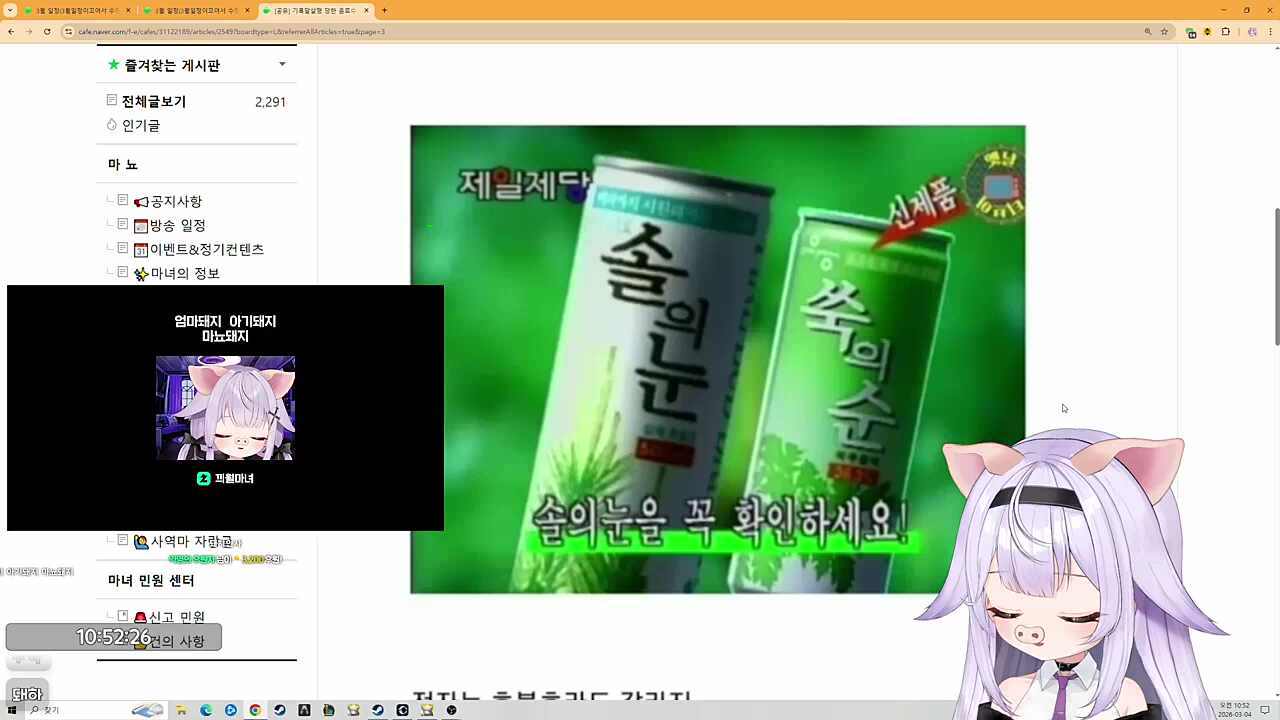Image resolution: width=1280 pixels, height=720 pixels.
Task: Click the page reload icon
Action: tap(47, 32)
